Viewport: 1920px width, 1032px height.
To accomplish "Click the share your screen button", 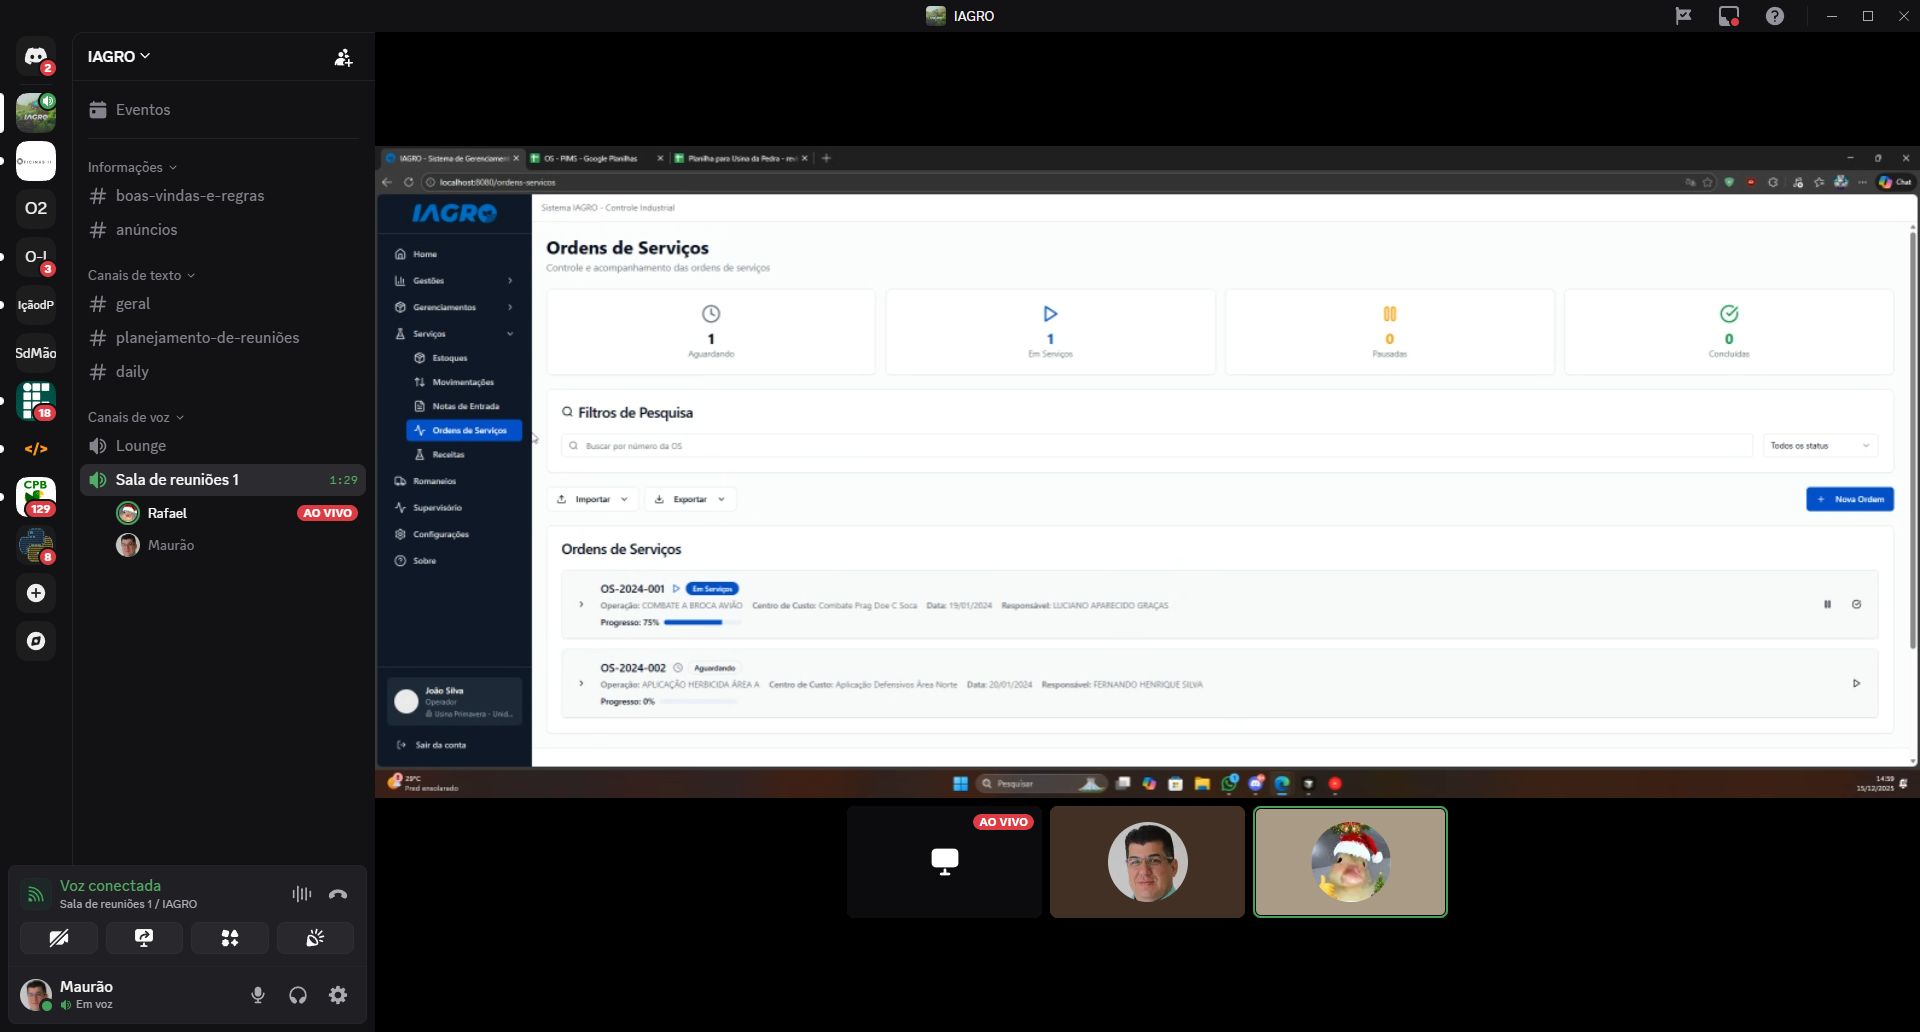I will tap(144, 938).
